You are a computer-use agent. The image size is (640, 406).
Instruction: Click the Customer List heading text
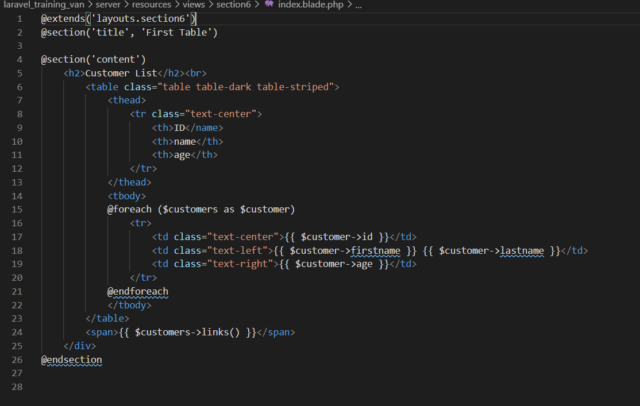(121, 73)
